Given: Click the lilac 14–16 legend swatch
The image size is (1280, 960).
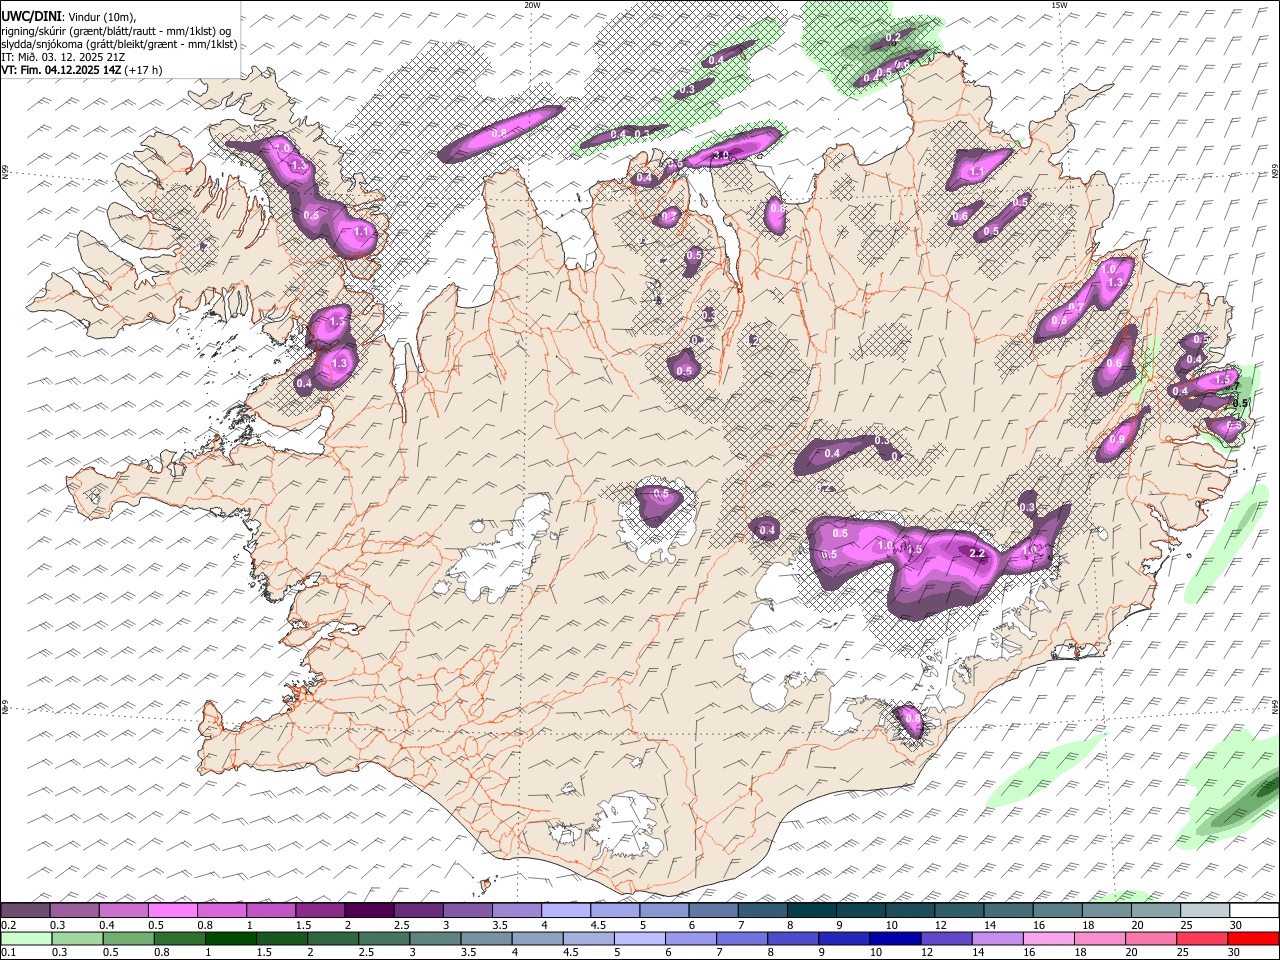Looking at the screenshot, I should [x=997, y=938].
